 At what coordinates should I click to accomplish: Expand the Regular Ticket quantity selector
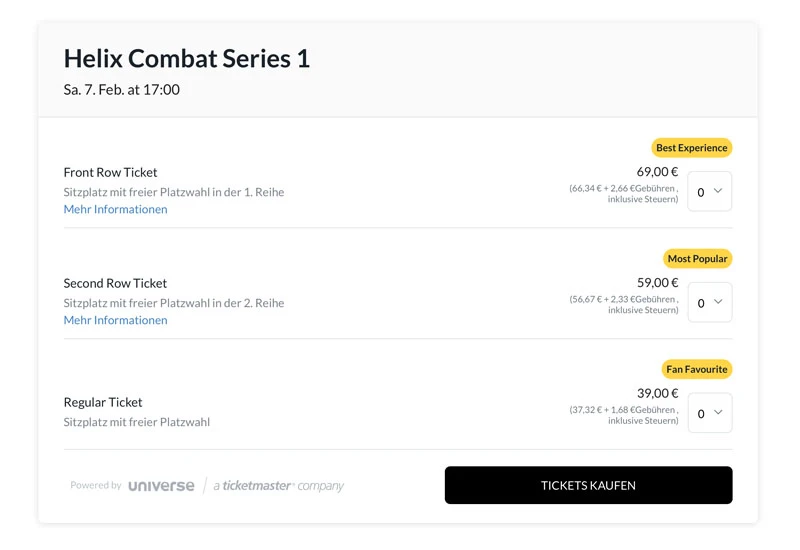point(709,413)
